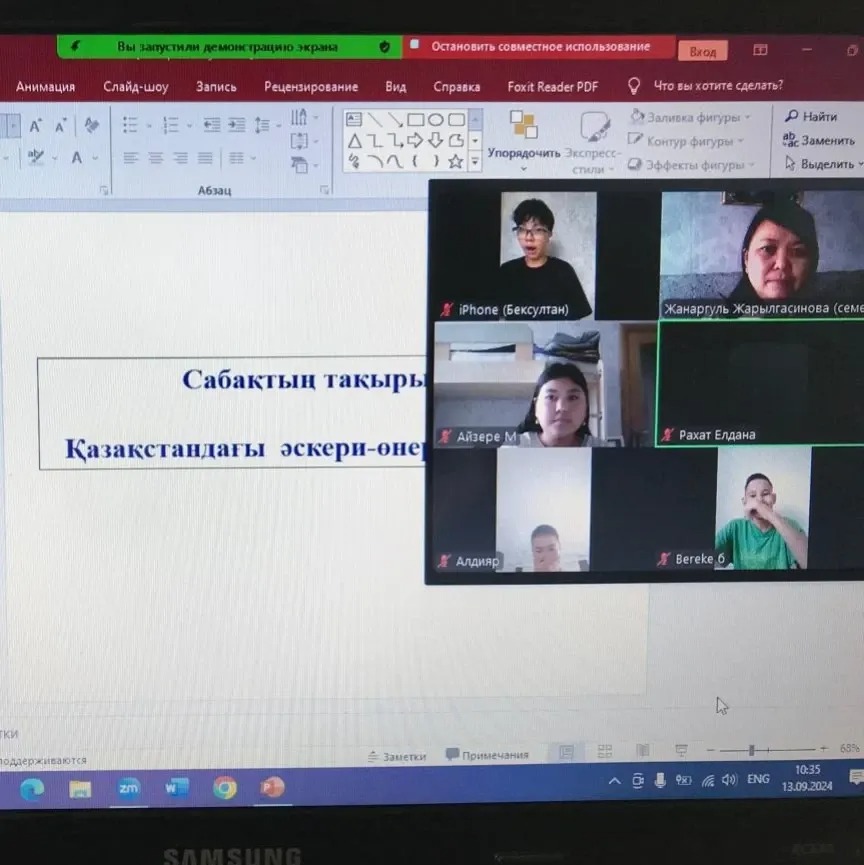Decrease font size with the smaller A icon
Image resolution: width=864 pixels, height=865 pixels.
tap(60, 126)
